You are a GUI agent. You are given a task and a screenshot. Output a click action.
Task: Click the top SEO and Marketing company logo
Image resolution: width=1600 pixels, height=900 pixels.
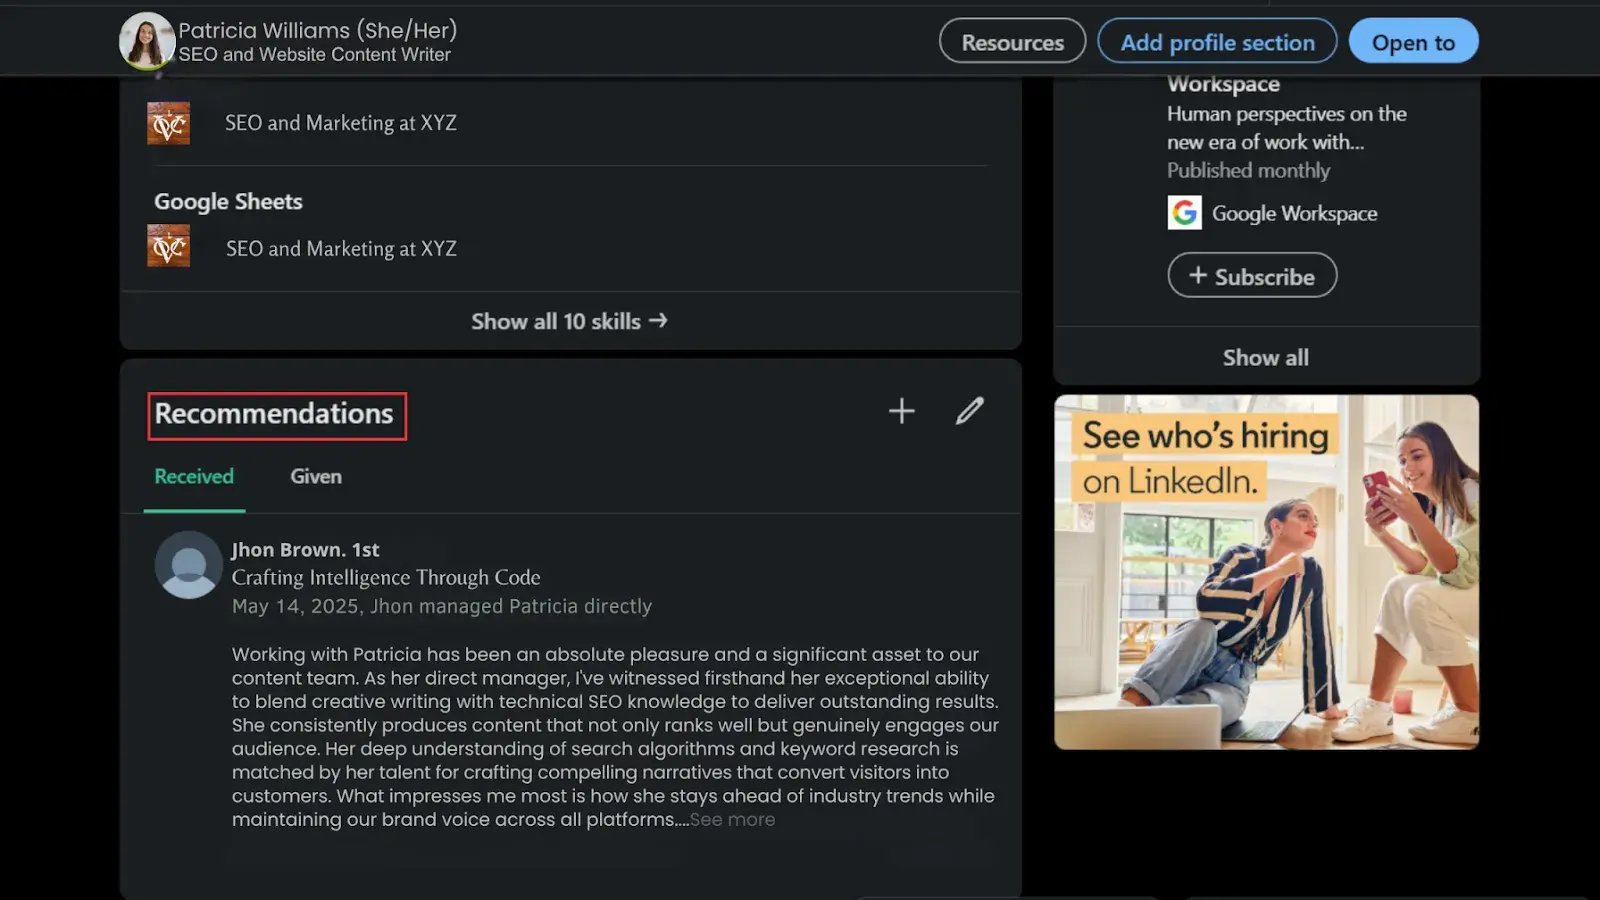tap(168, 123)
